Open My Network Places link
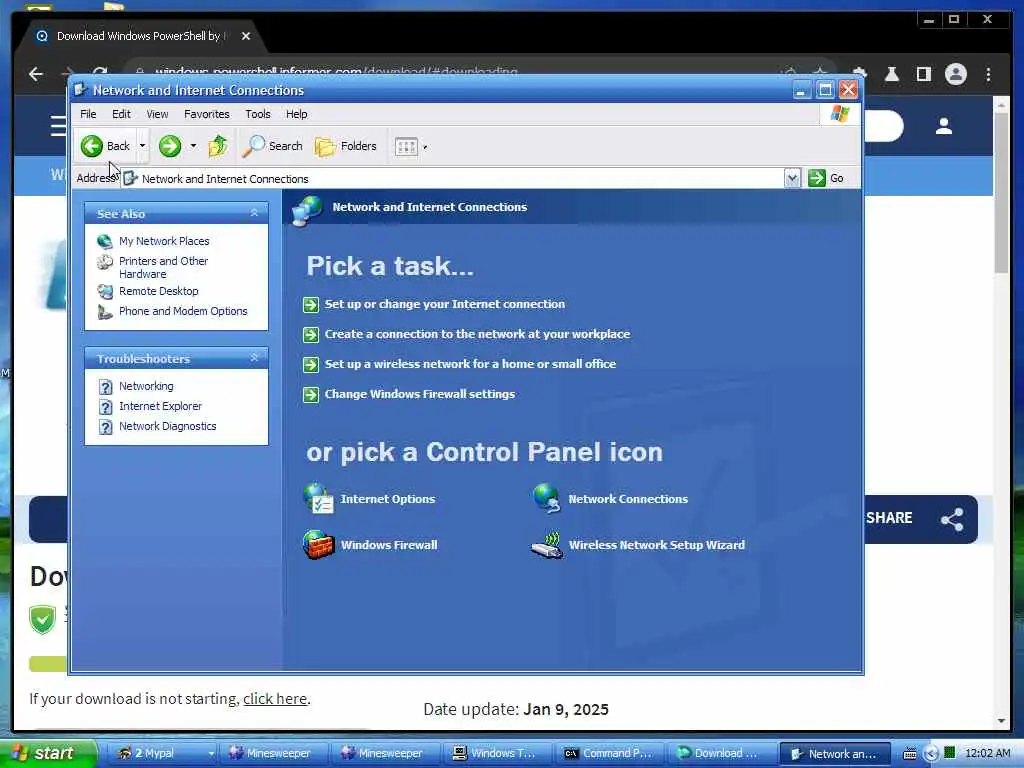1024x768 pixels. pos(164,241)
